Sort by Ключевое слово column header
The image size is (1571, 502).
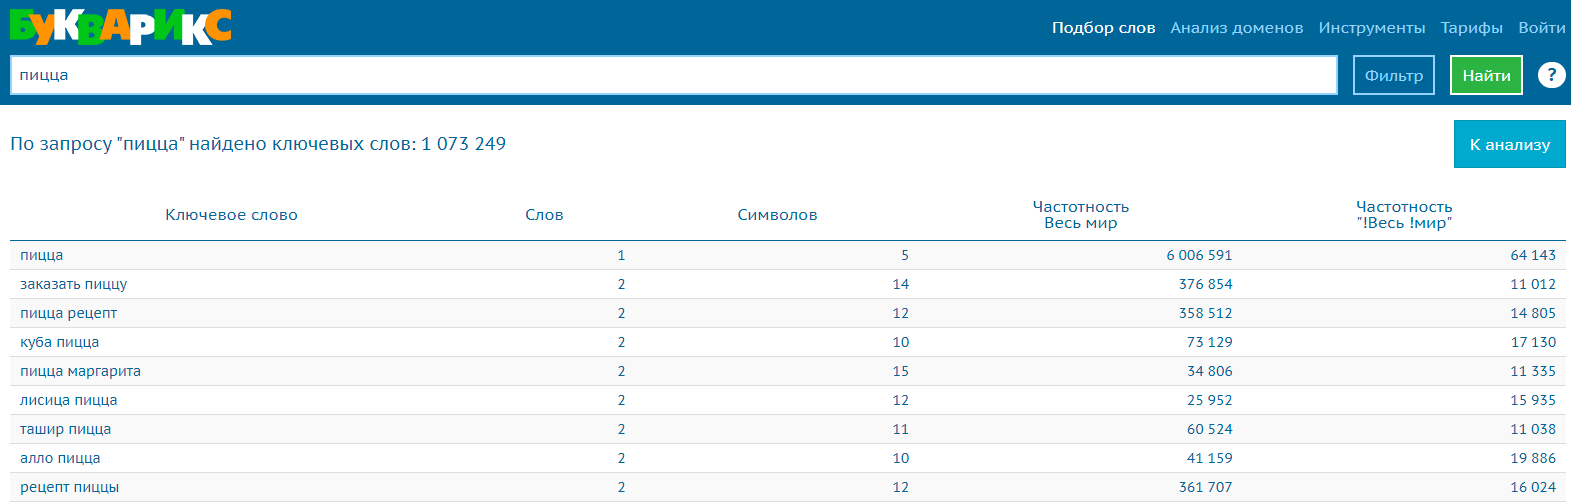pyautogui.click(x=231, y=215)
